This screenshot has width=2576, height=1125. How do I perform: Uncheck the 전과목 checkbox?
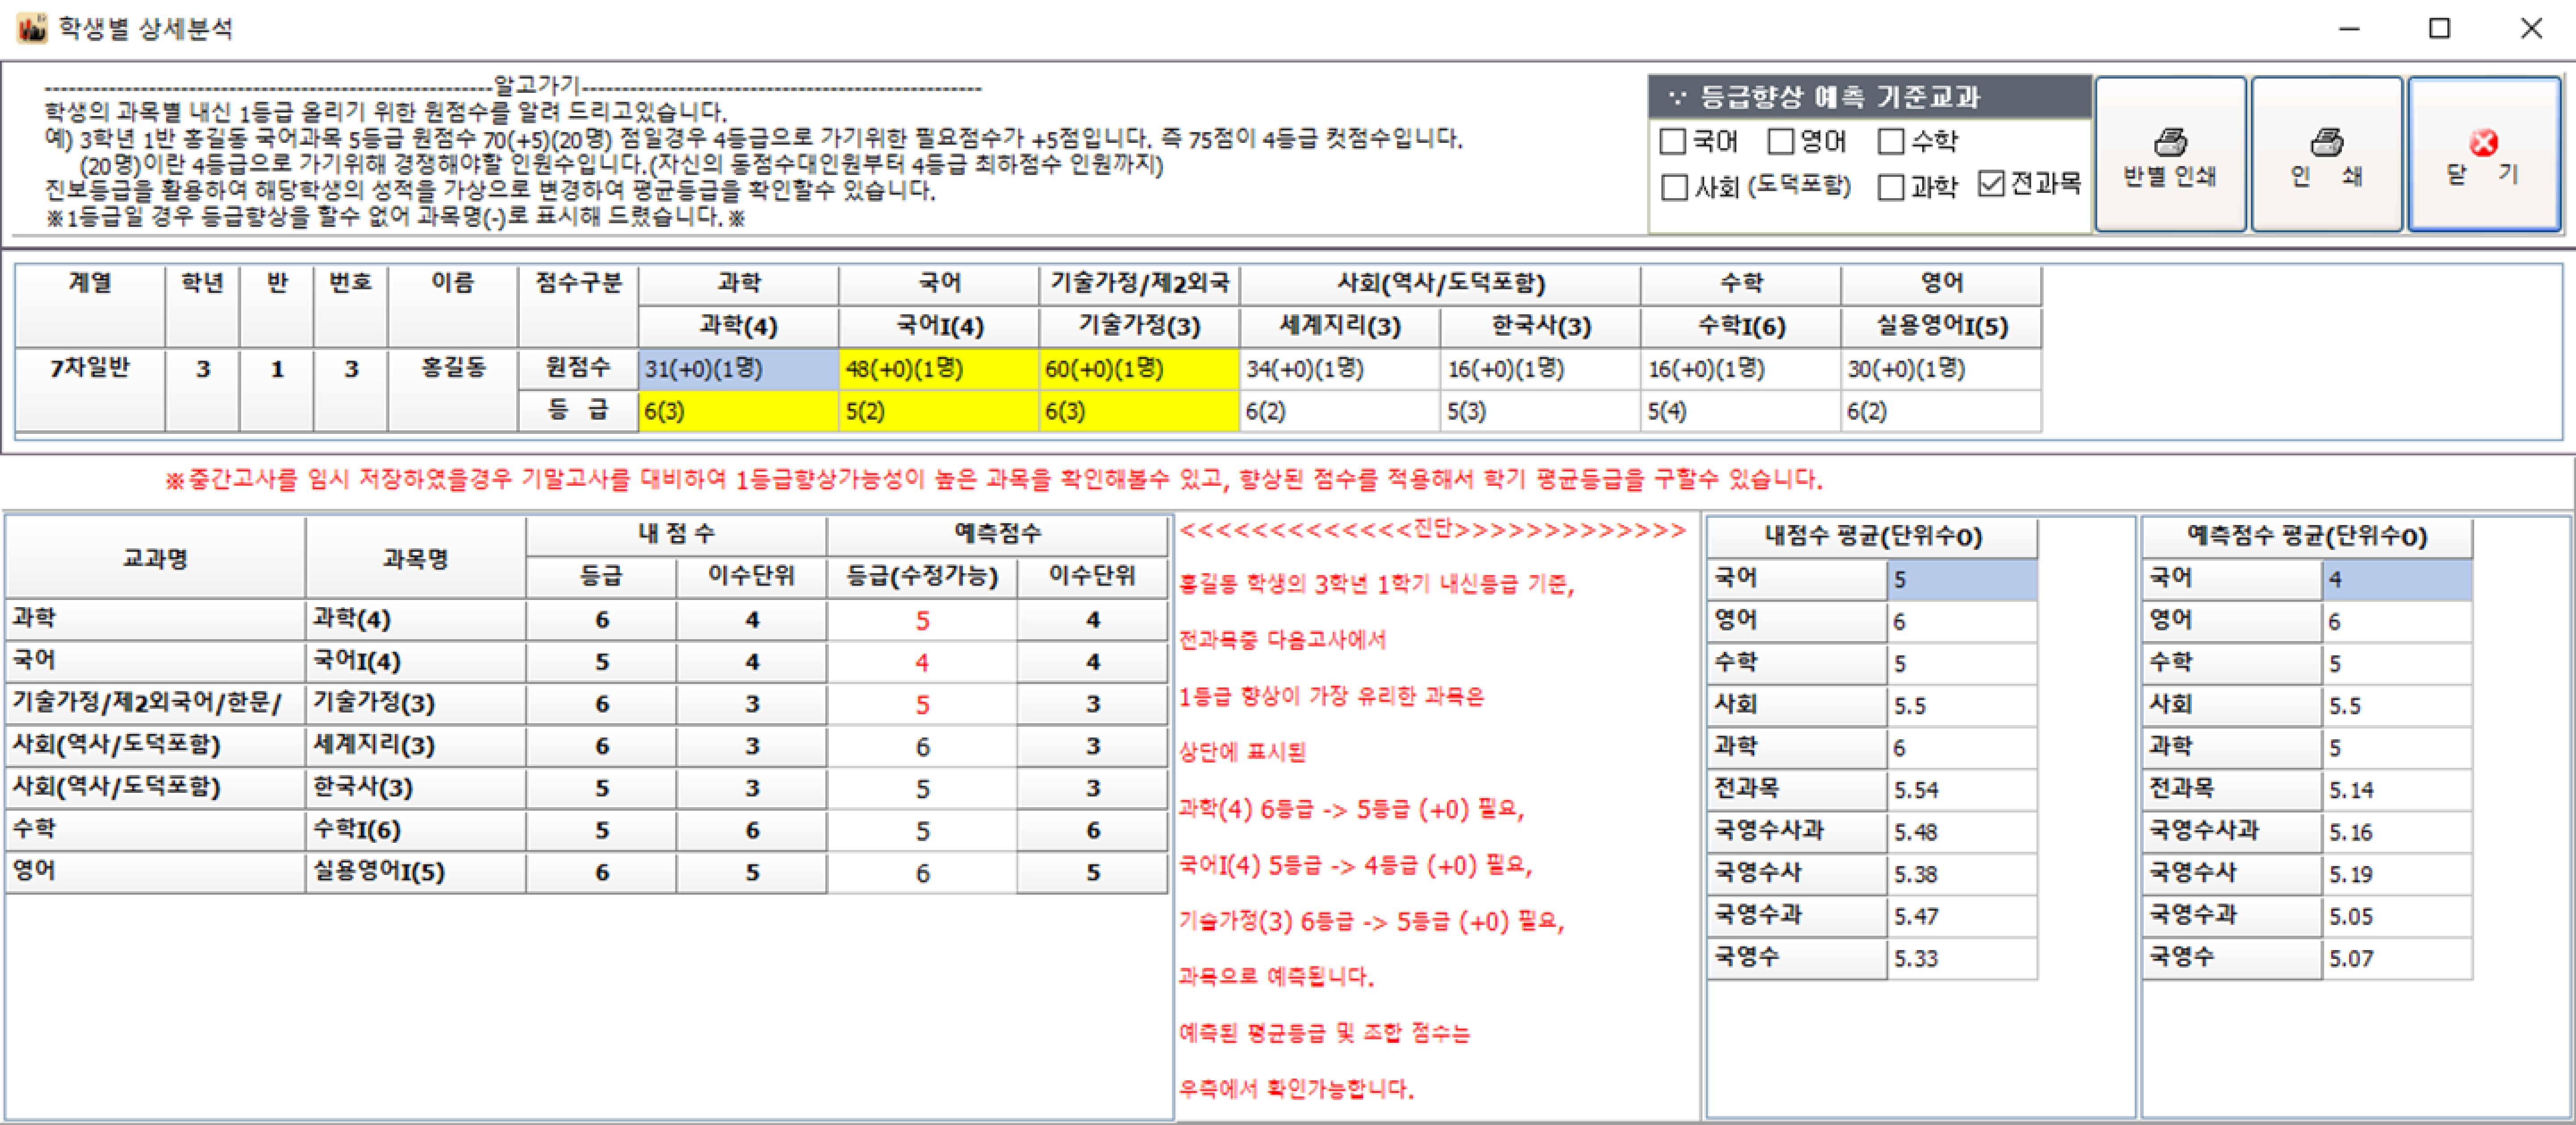pyautogui.click(x=1991, y=184)
